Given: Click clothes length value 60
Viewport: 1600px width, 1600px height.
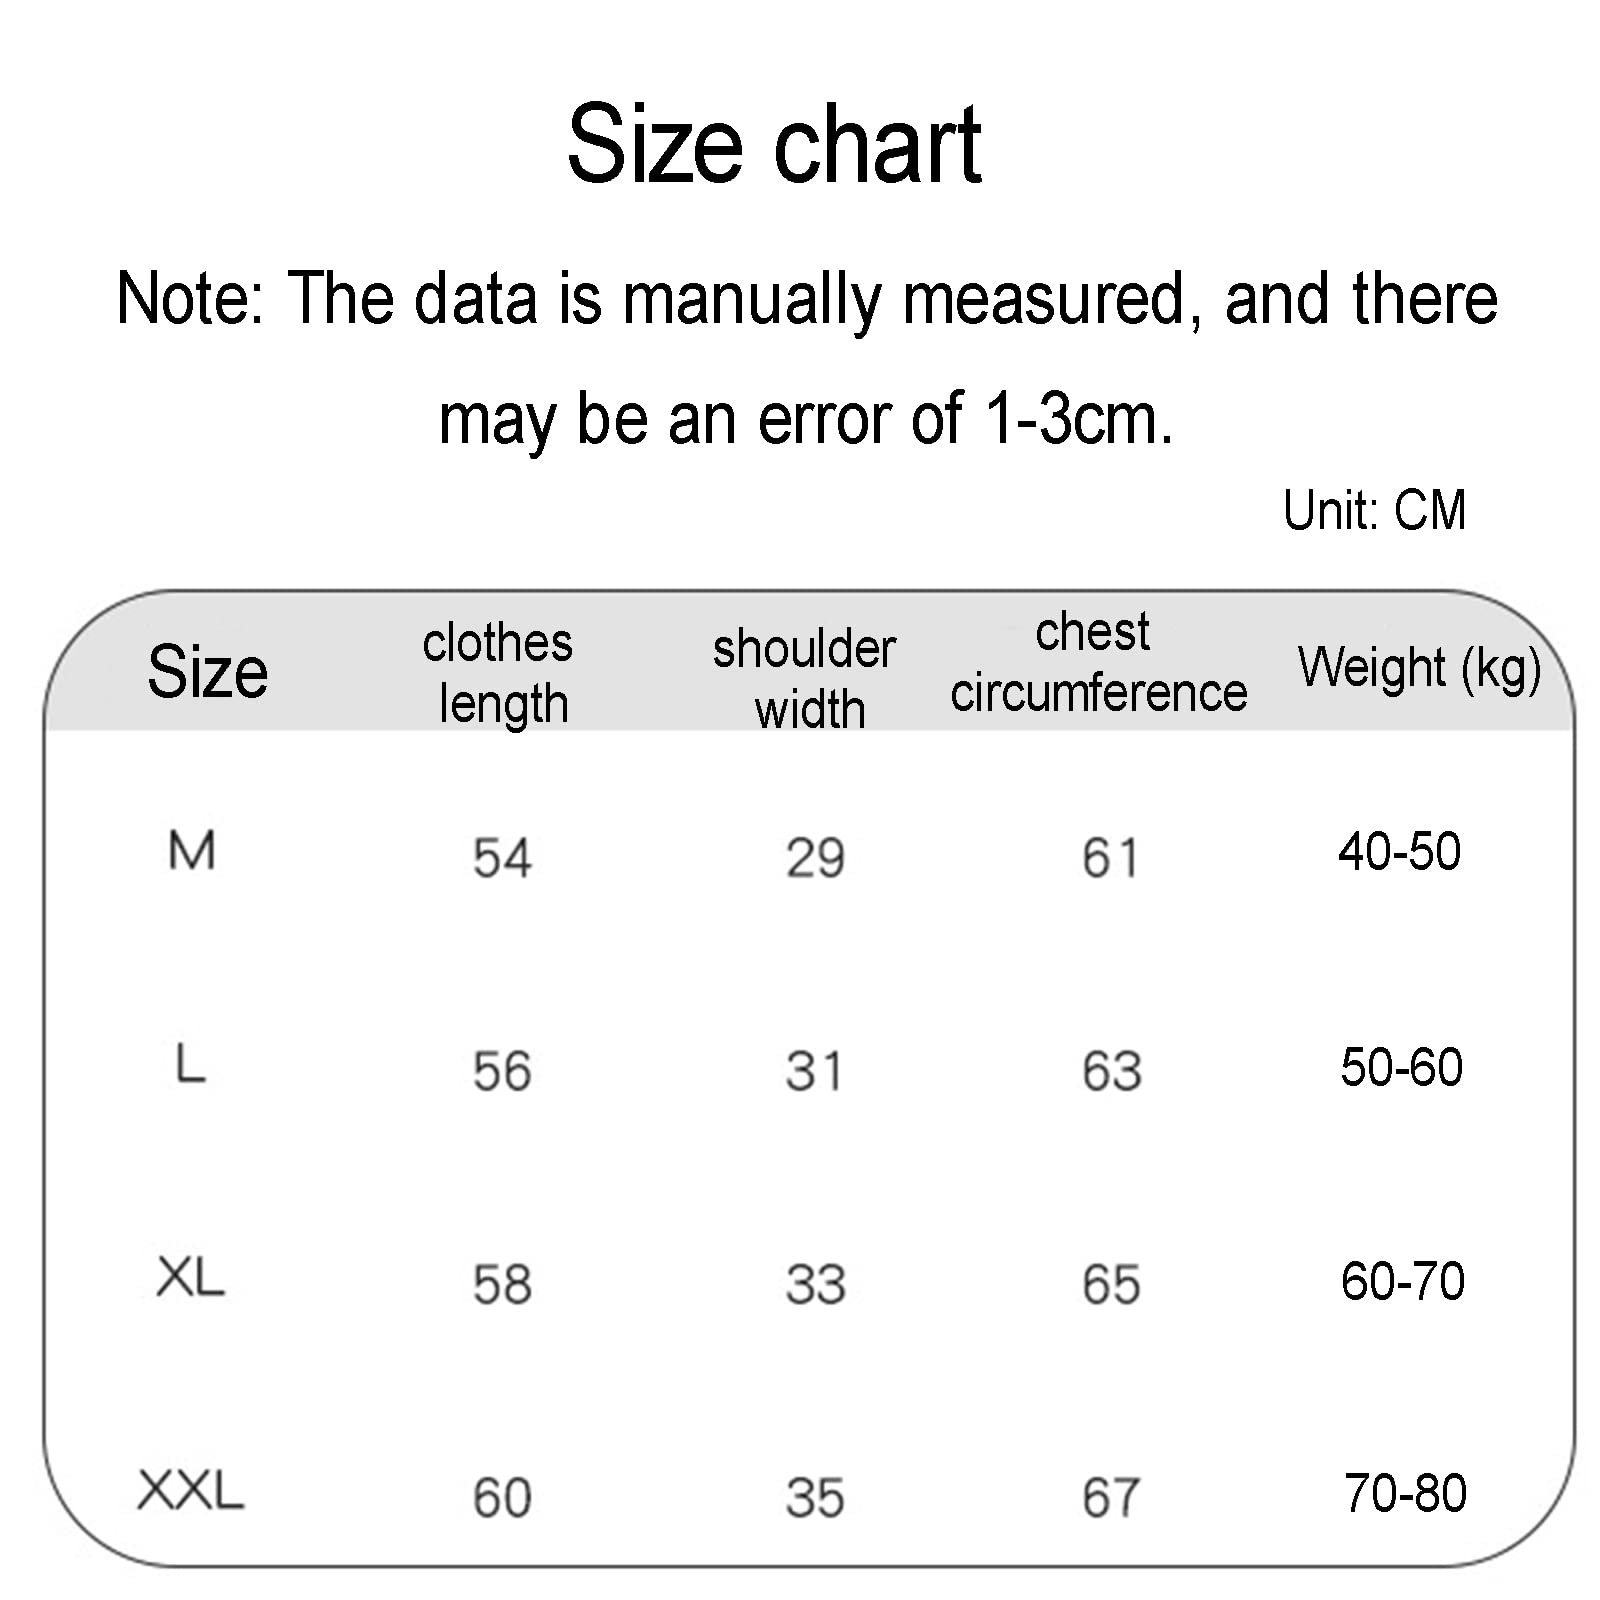Looking at the screenshot, I should pyautogui.click(x=502, y=1498).
